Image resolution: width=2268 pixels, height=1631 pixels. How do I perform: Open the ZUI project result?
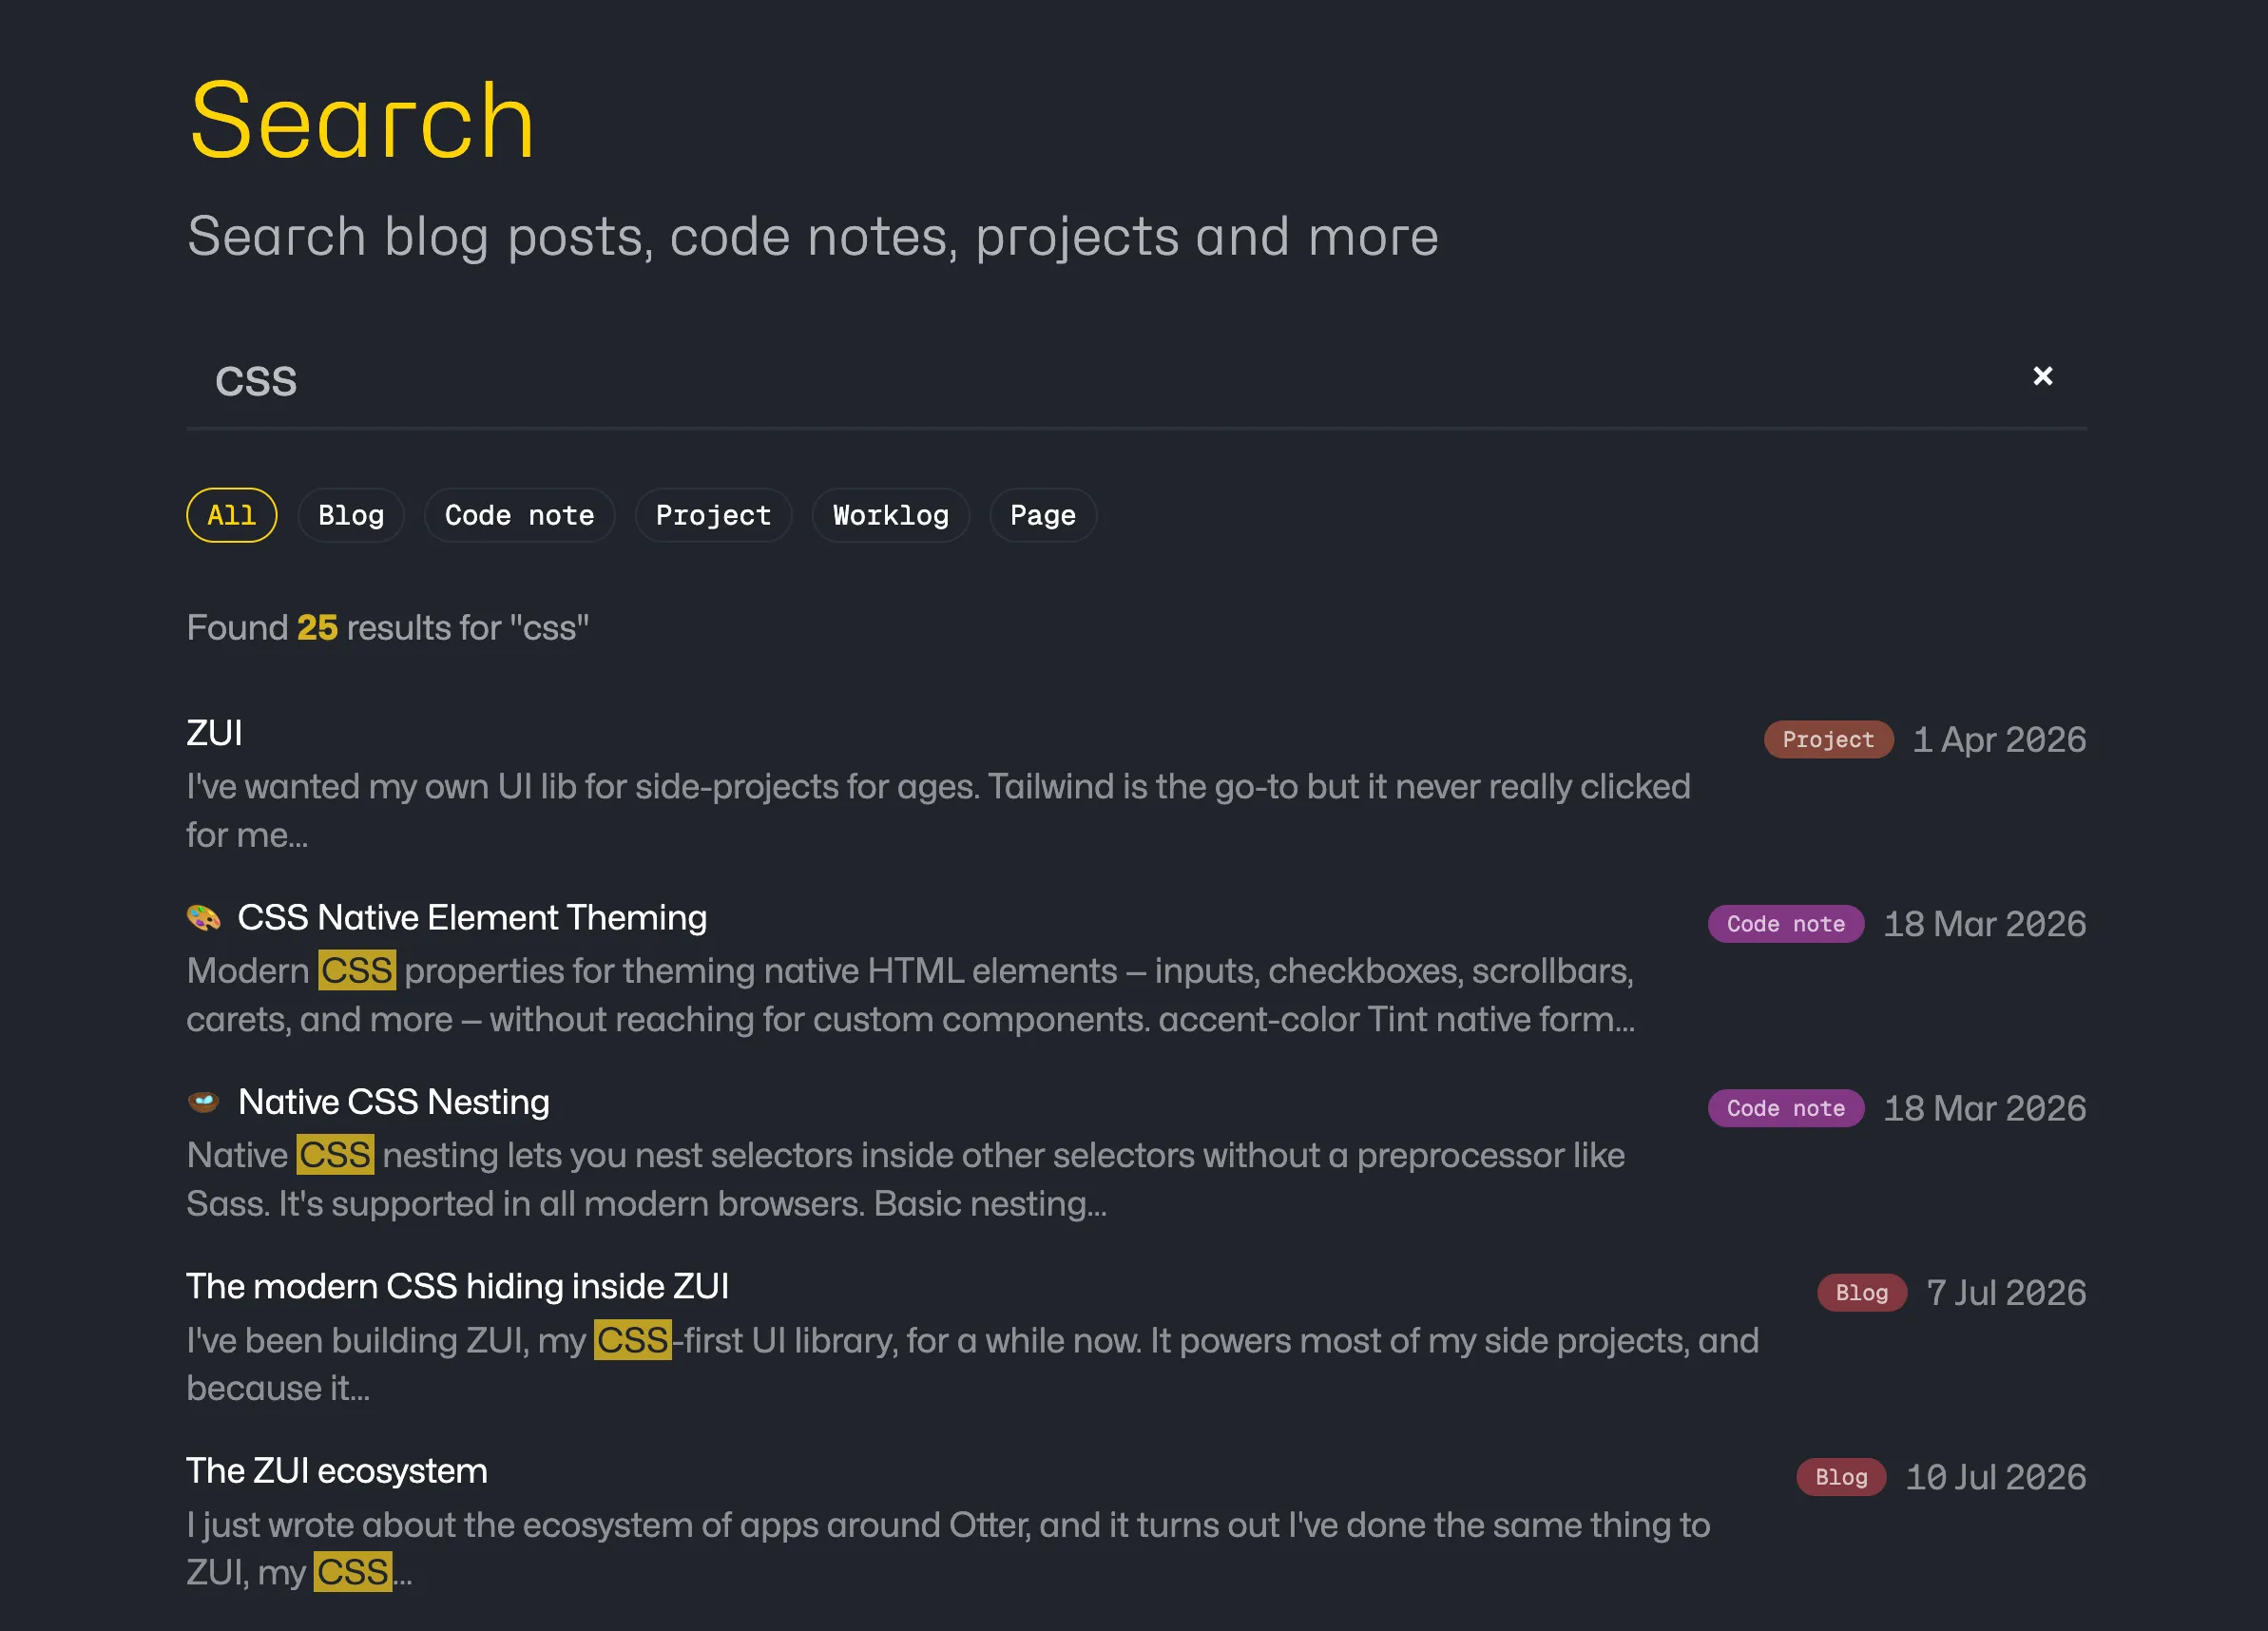tap(215, 733)
